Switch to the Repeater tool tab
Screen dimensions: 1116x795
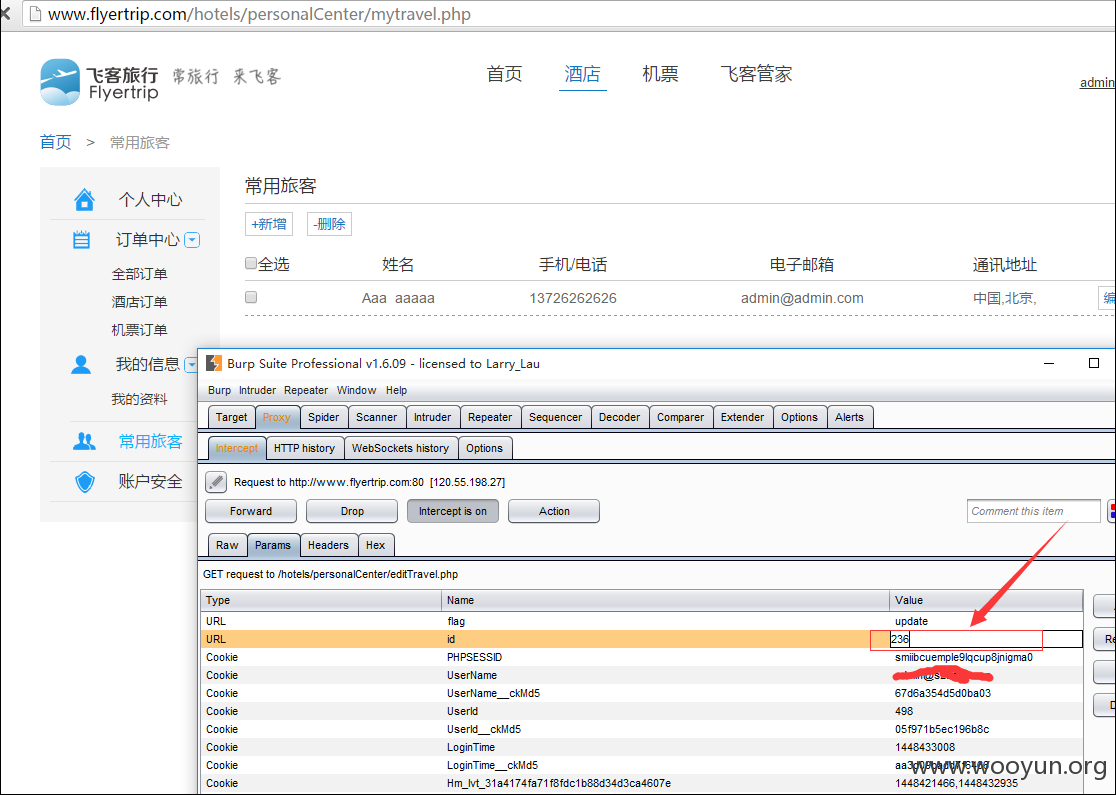pyautogui.click(x=490, y=417)
